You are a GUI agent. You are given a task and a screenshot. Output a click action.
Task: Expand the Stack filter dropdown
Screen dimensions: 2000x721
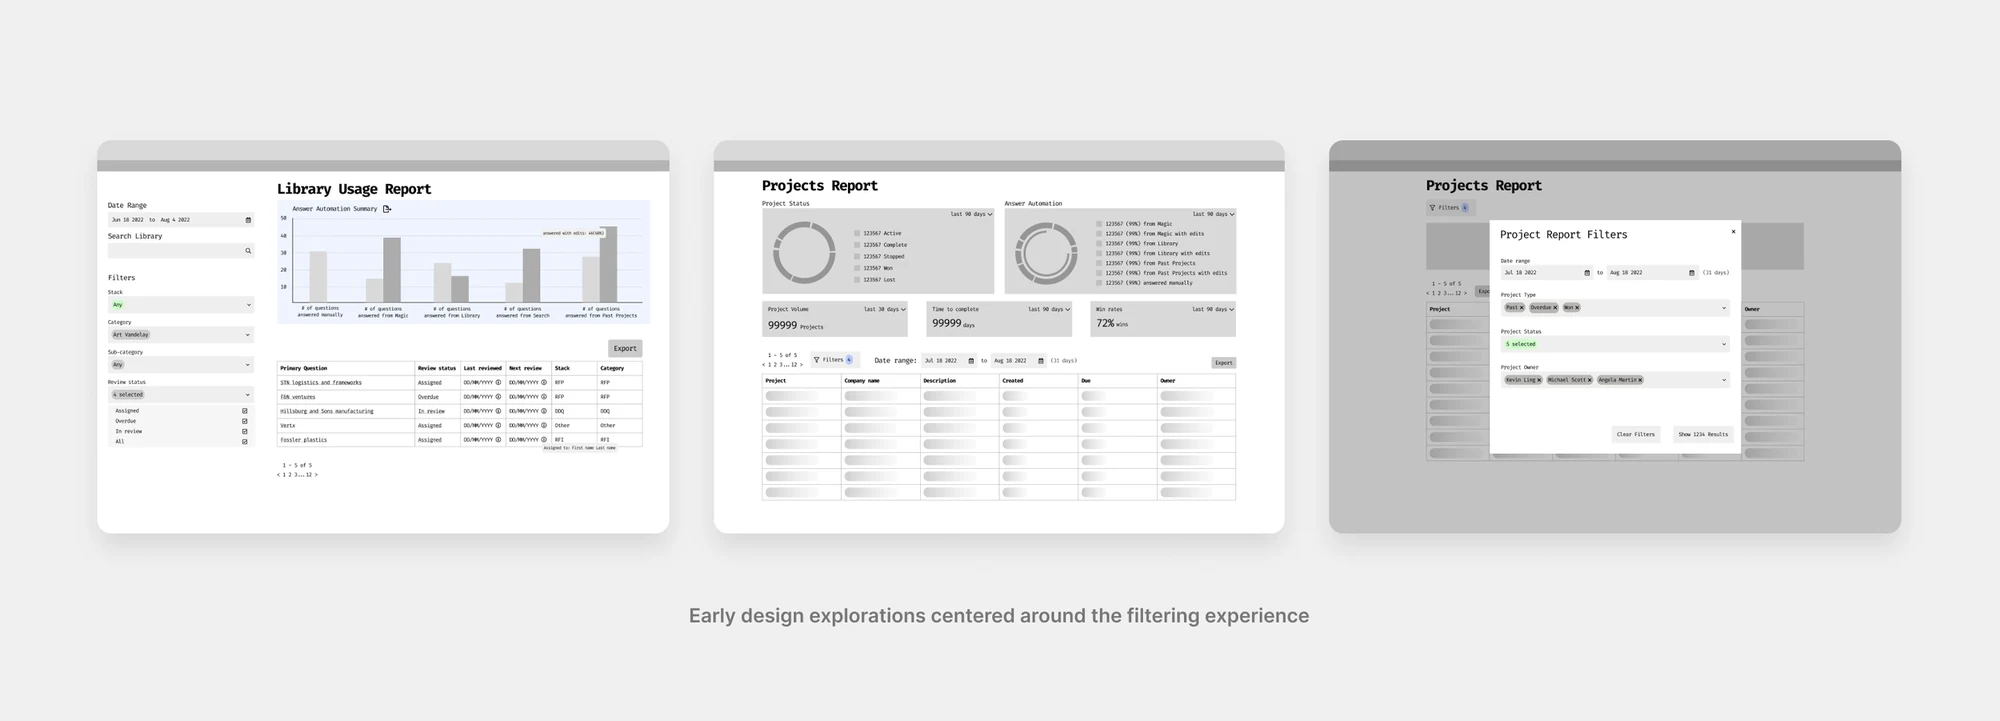(x=181, y=304)
